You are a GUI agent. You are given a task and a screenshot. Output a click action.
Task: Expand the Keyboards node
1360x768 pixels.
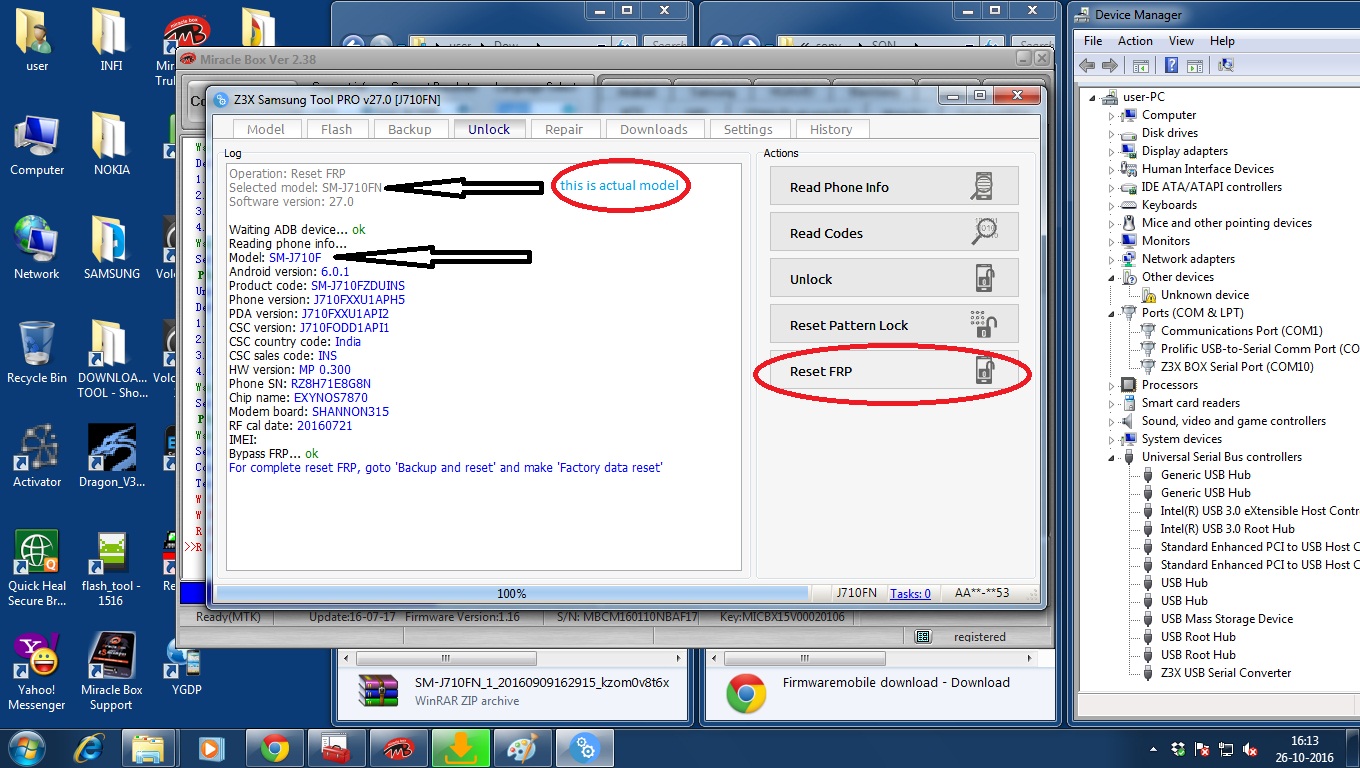(1111, 205)
